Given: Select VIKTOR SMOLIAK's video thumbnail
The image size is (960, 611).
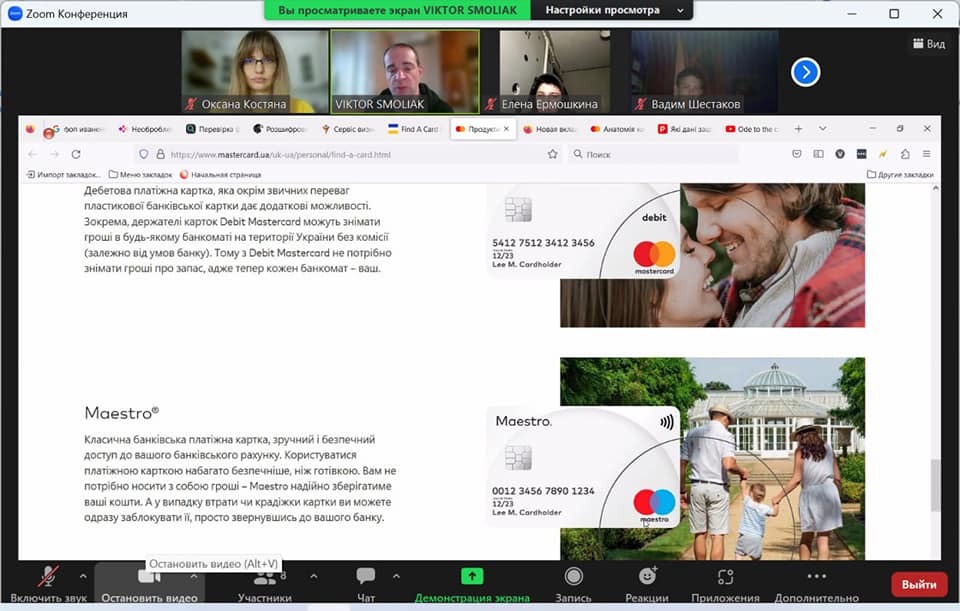Looking at the screenshot, I should (x=405, y=72).
